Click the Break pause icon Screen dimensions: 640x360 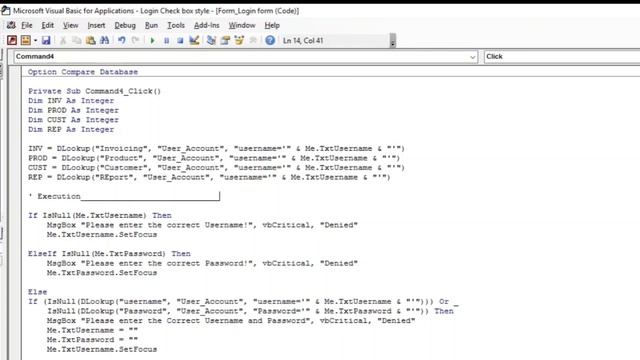click(x=167, y=40)
